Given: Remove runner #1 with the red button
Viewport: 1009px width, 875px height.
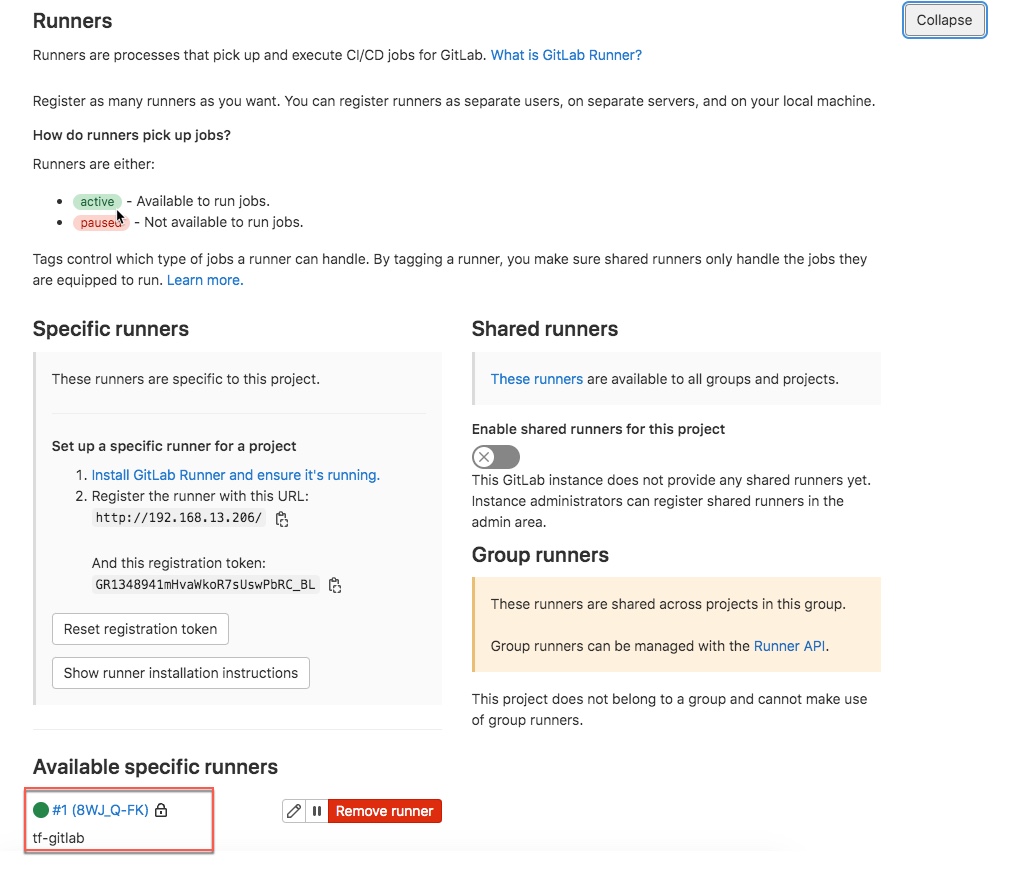Looking at the screenshot, I should click(385, 811).
